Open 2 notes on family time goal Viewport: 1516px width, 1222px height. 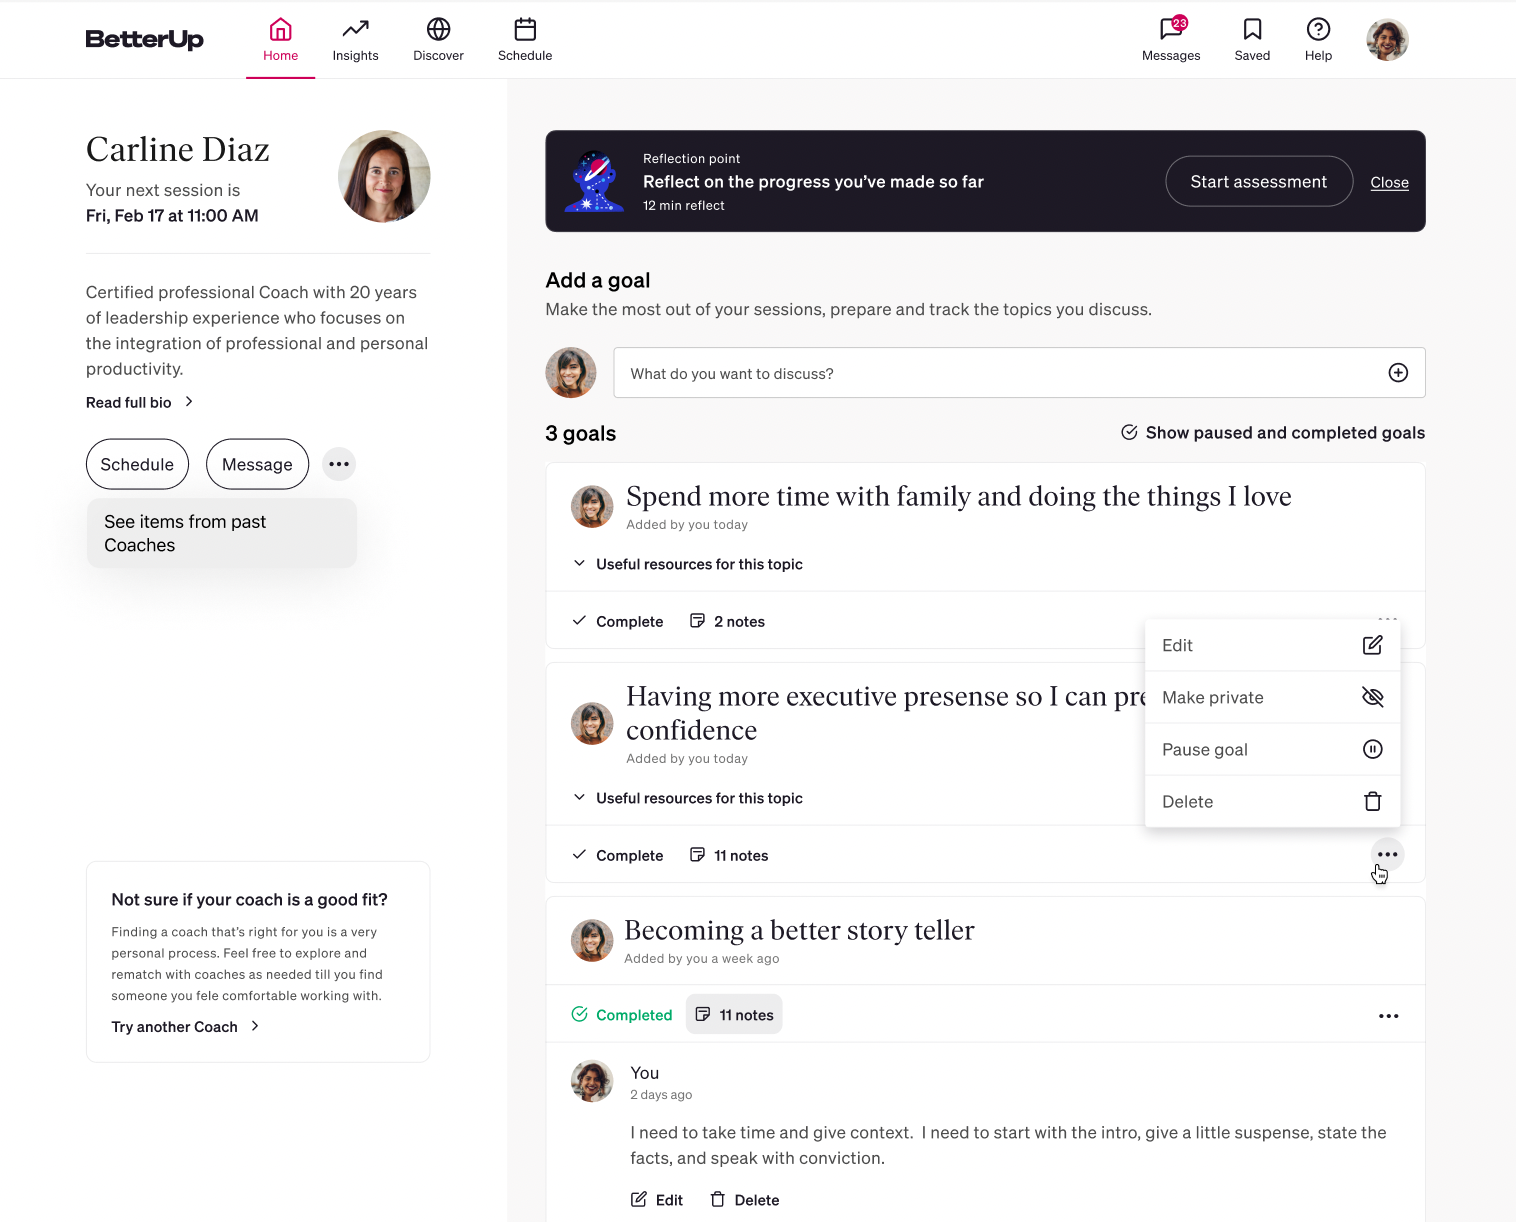727,621
